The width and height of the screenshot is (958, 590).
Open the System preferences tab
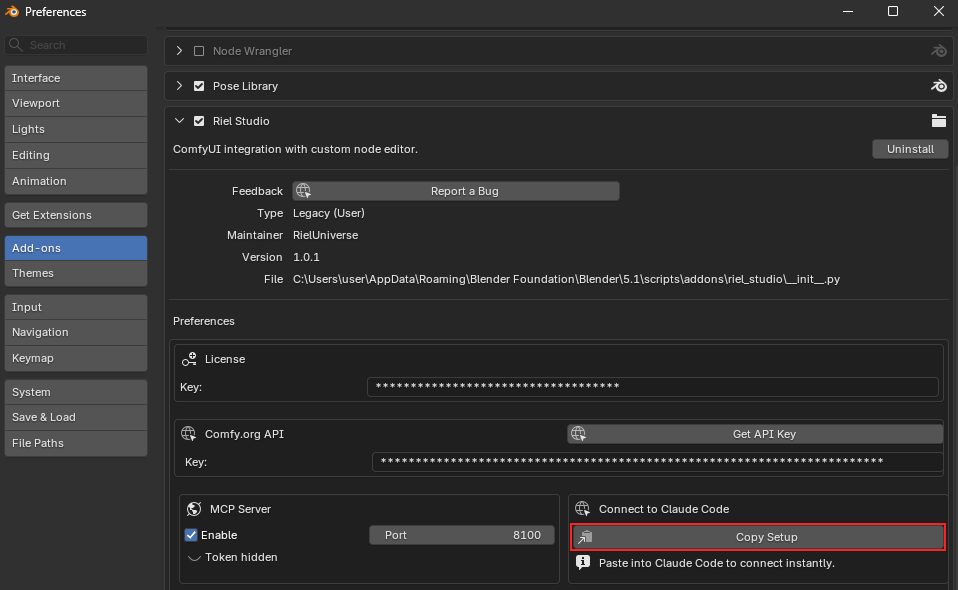pyautogui.click(x=76, y=392)
